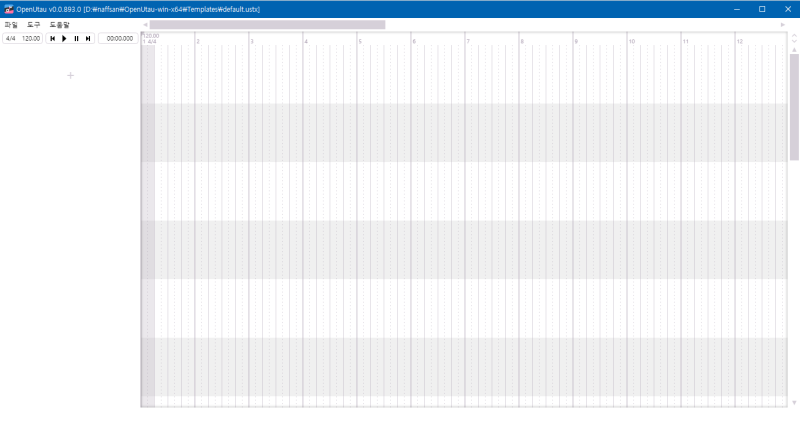Click the 4/4 time signature value
The width and height of the screenshot is (800, 421).
coord(11,38)
